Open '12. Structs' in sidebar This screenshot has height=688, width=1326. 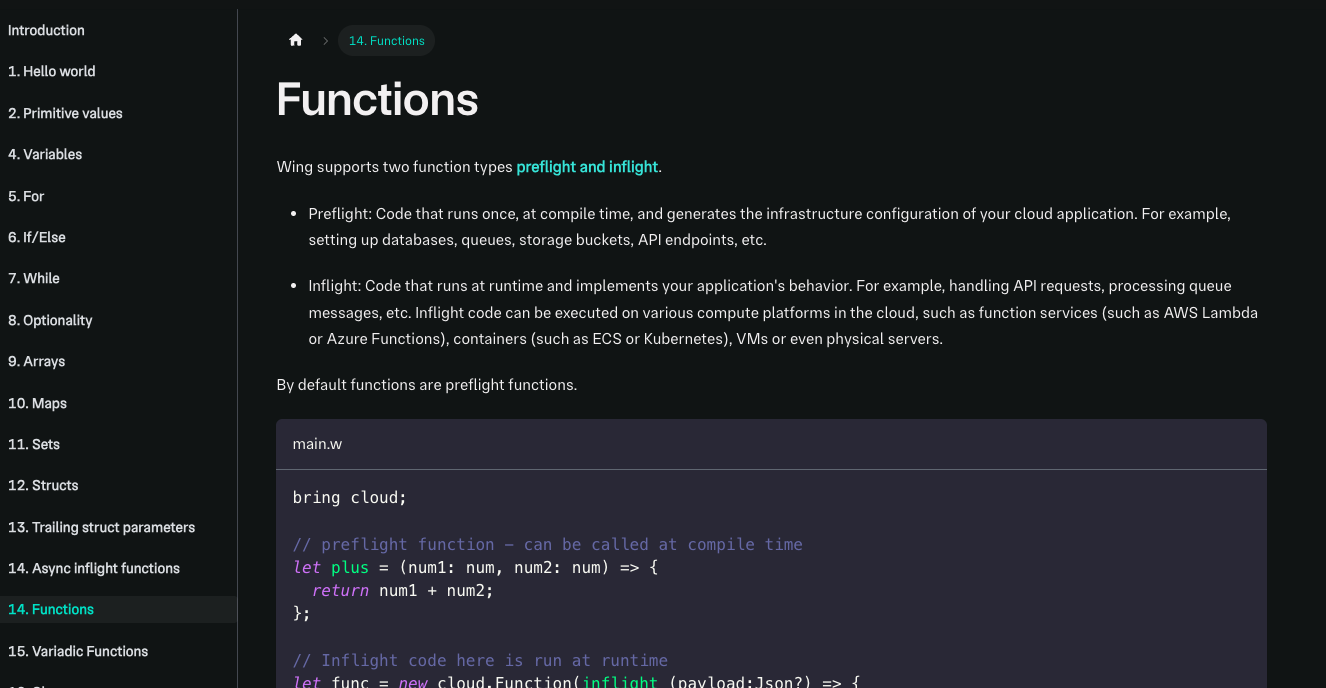[x=43, y=486]
